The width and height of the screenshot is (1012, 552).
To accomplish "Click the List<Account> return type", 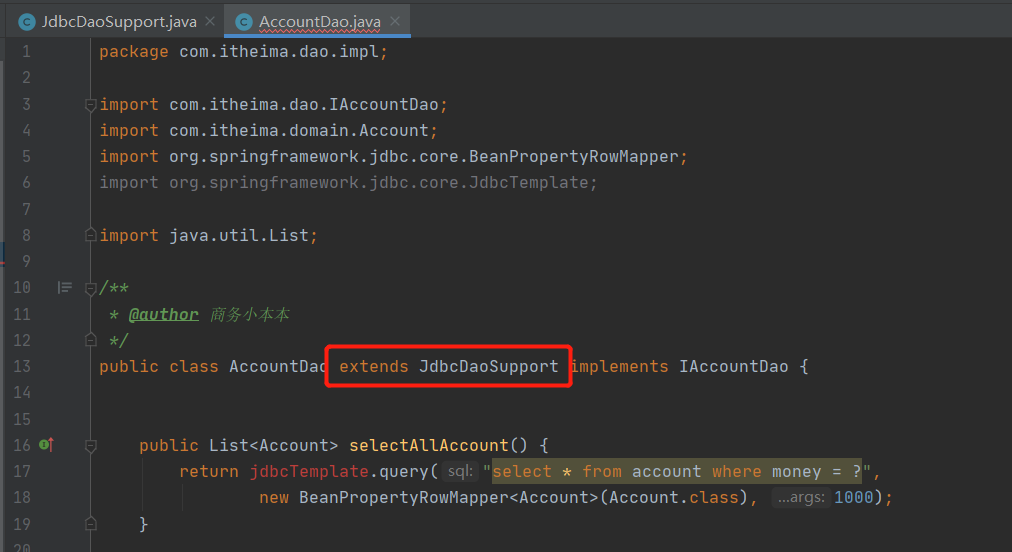I will [x=274, y=445].
